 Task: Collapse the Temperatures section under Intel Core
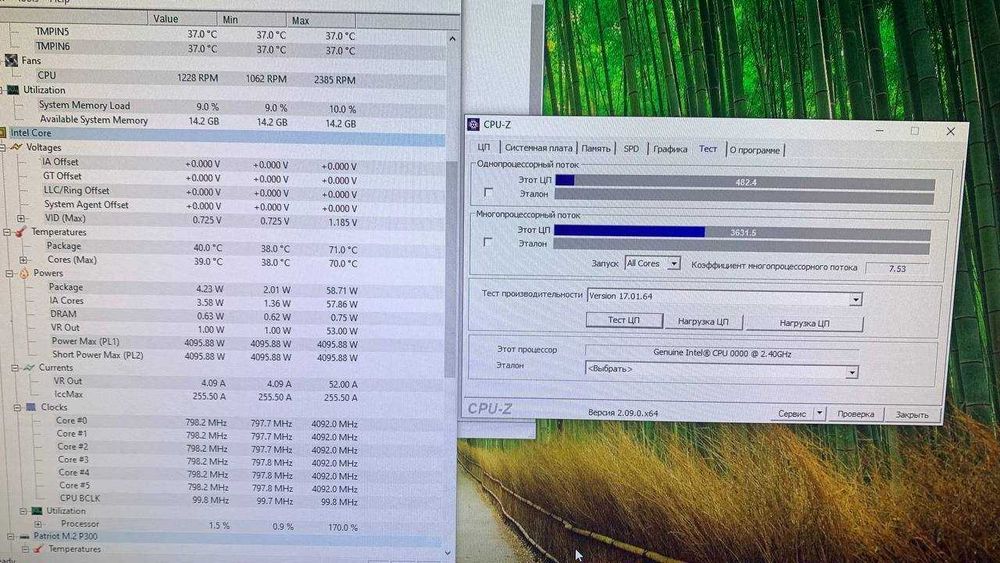7,233
